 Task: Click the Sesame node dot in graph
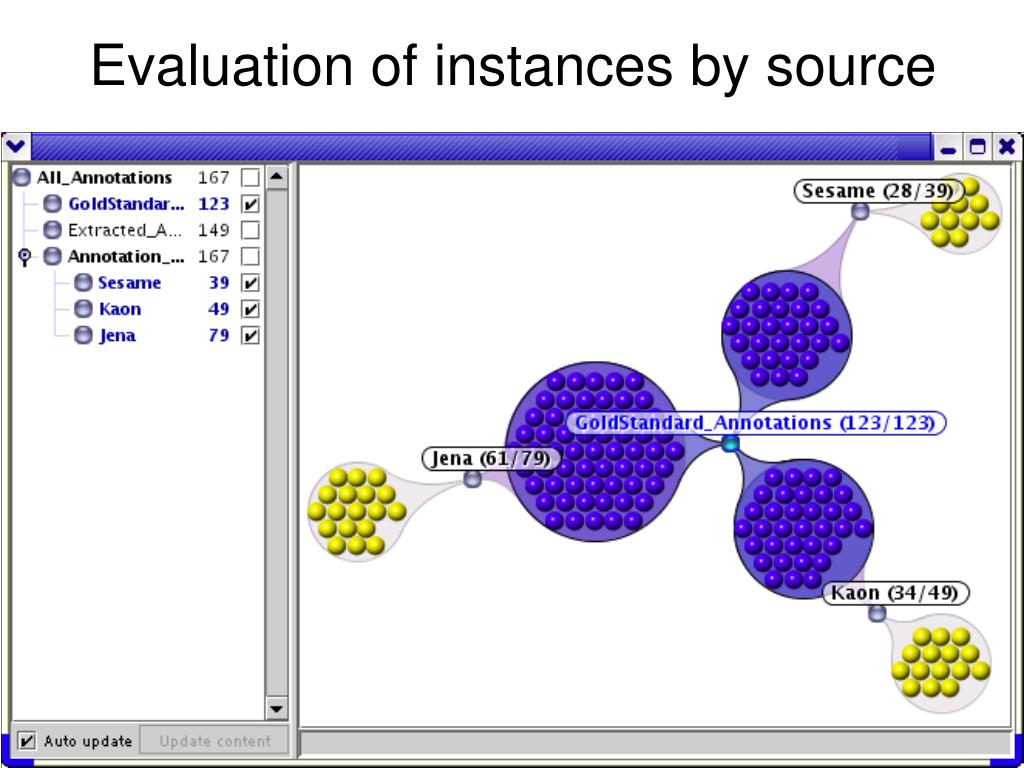860,211
